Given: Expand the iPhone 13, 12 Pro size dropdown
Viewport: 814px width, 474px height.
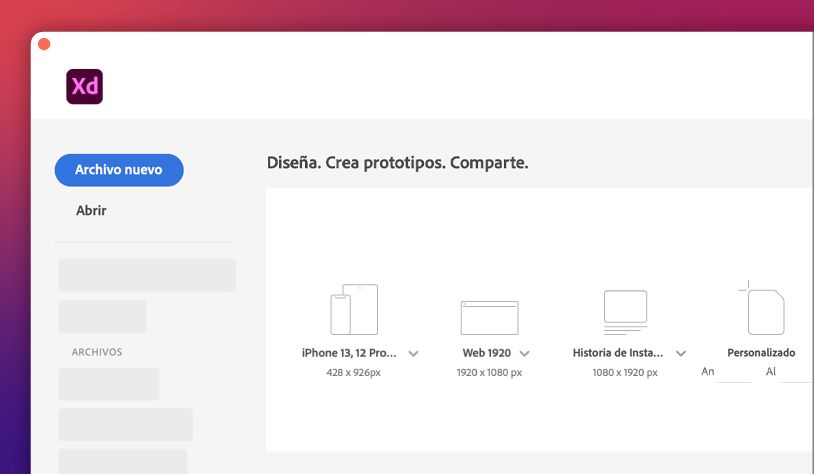Looking at the screenshot, I should tap(414, 353).
